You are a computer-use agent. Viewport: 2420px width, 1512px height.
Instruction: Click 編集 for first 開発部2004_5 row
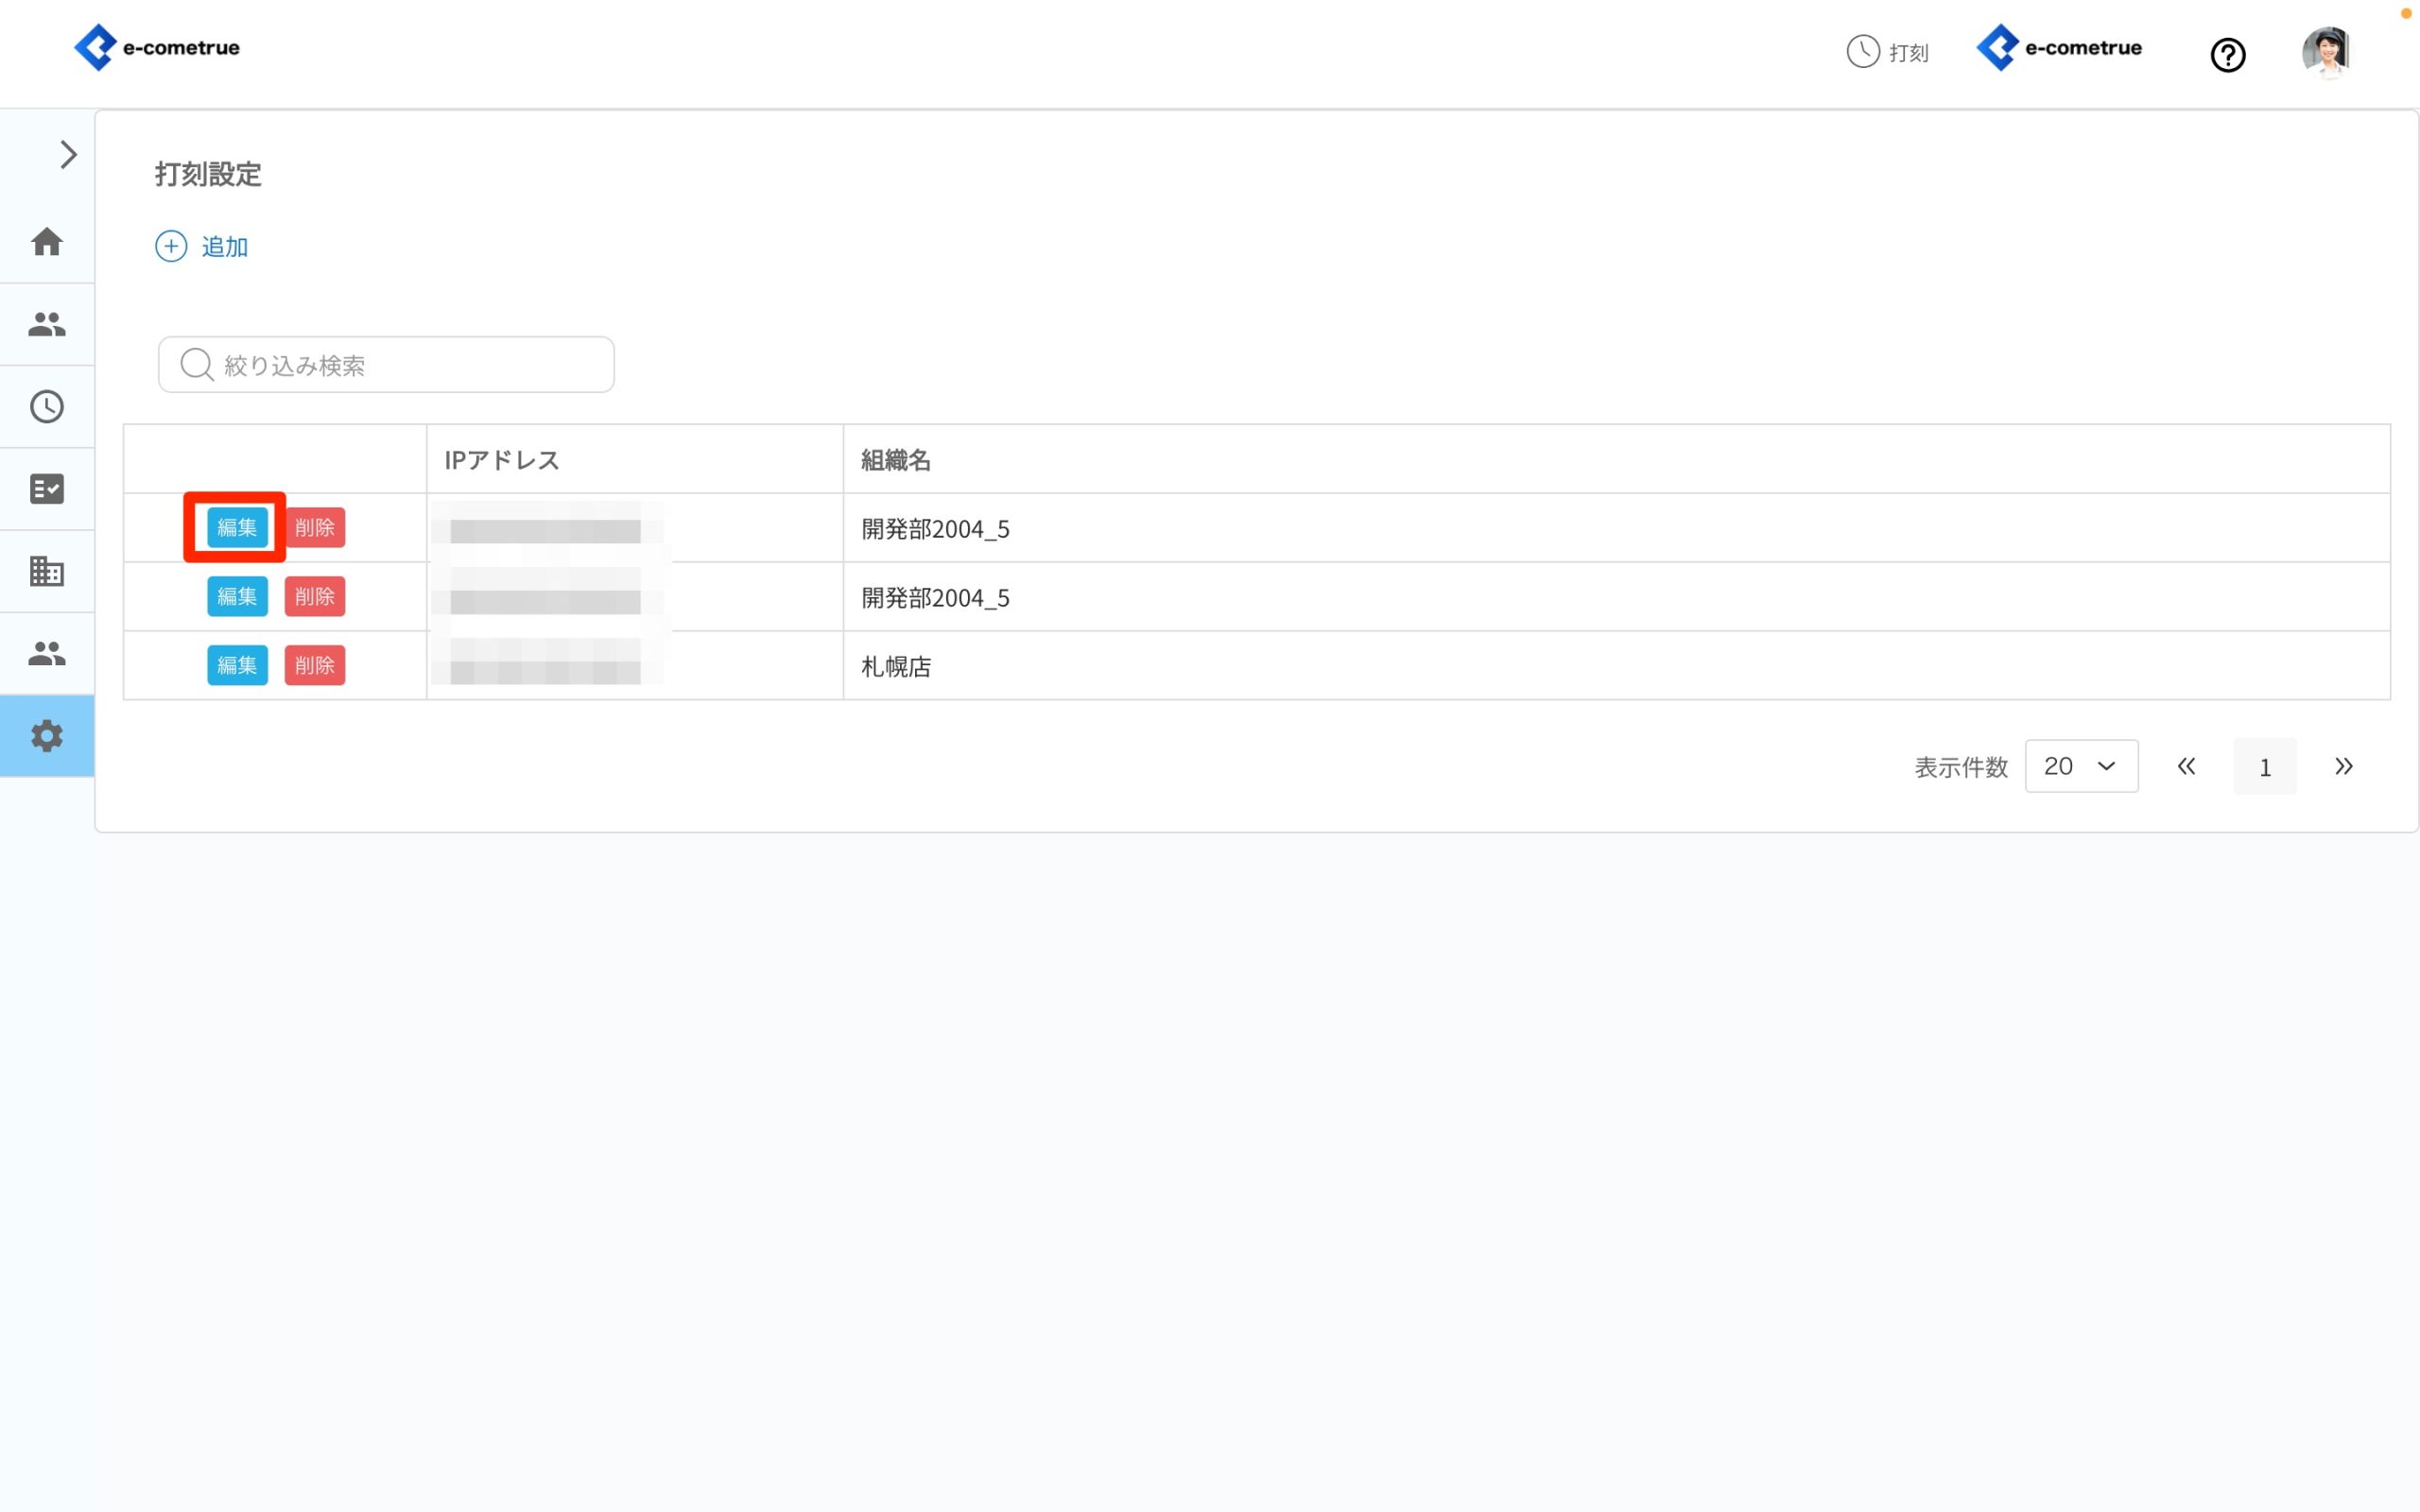pos(237,527)
